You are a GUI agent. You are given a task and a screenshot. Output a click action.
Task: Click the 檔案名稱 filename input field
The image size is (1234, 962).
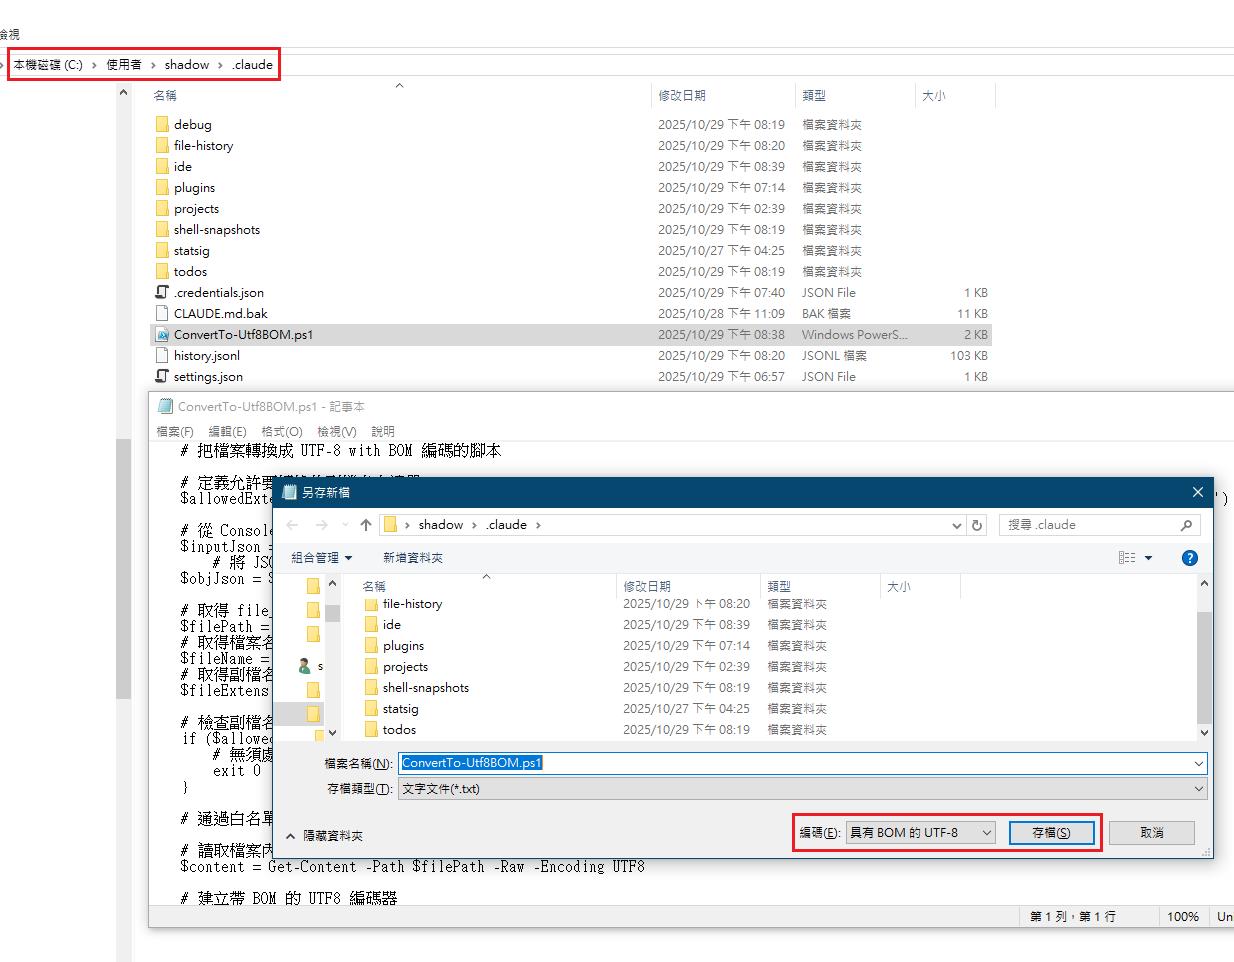coord(800,763)
